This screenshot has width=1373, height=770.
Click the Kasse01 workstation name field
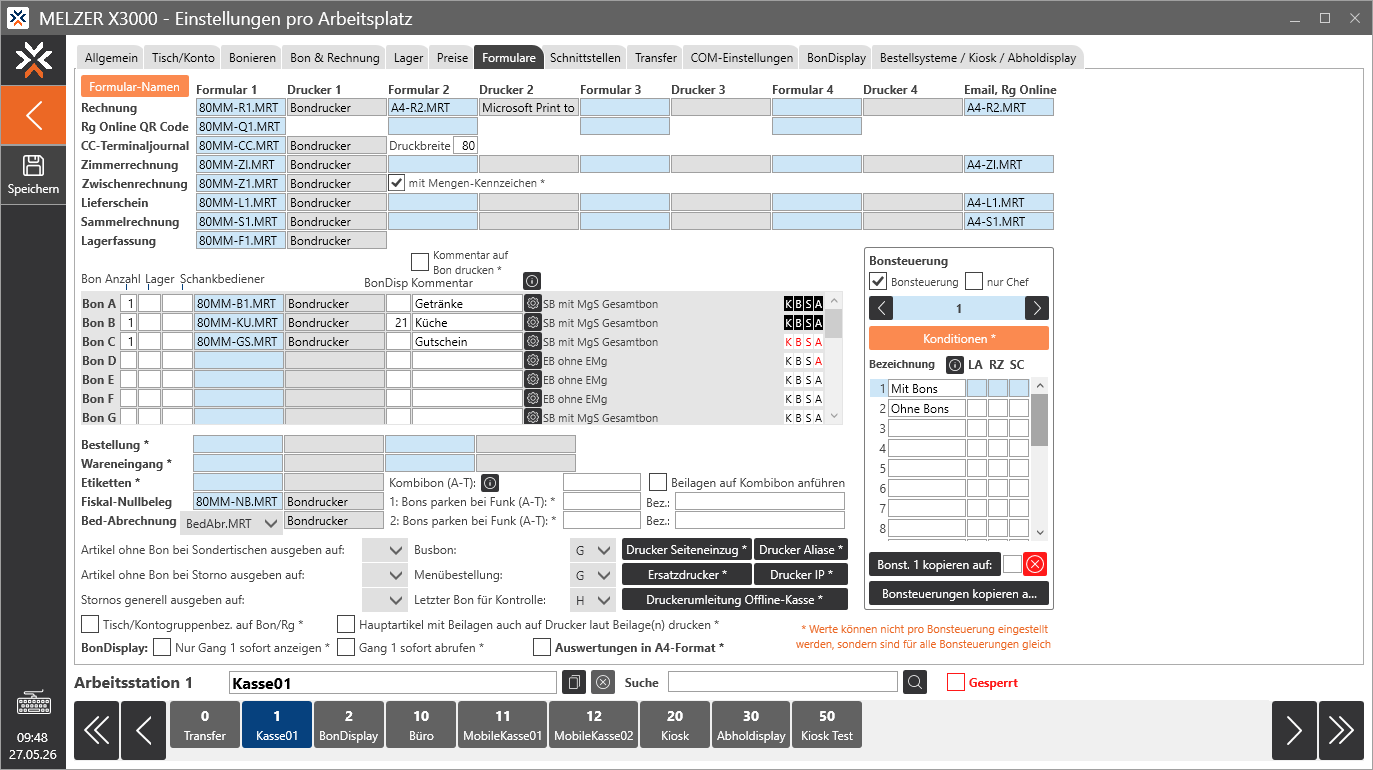(392, 682)
